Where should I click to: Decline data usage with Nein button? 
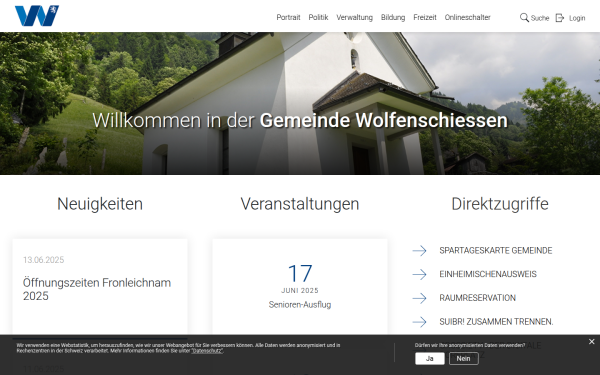[x=463, y=359]
